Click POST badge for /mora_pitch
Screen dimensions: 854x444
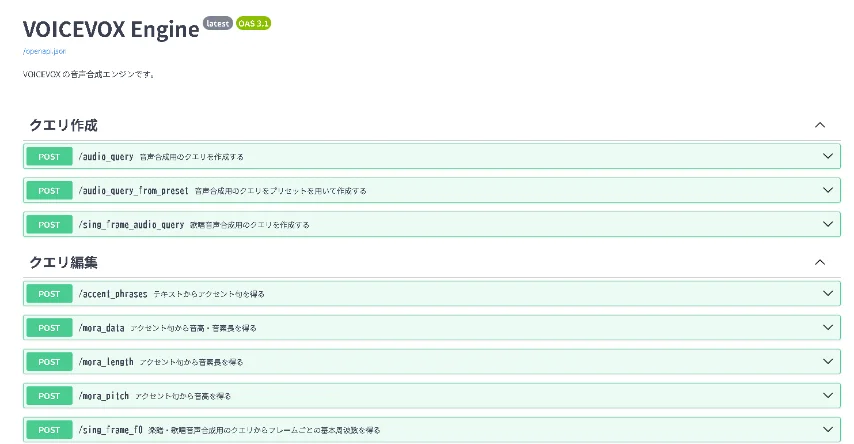click(49, 396)
